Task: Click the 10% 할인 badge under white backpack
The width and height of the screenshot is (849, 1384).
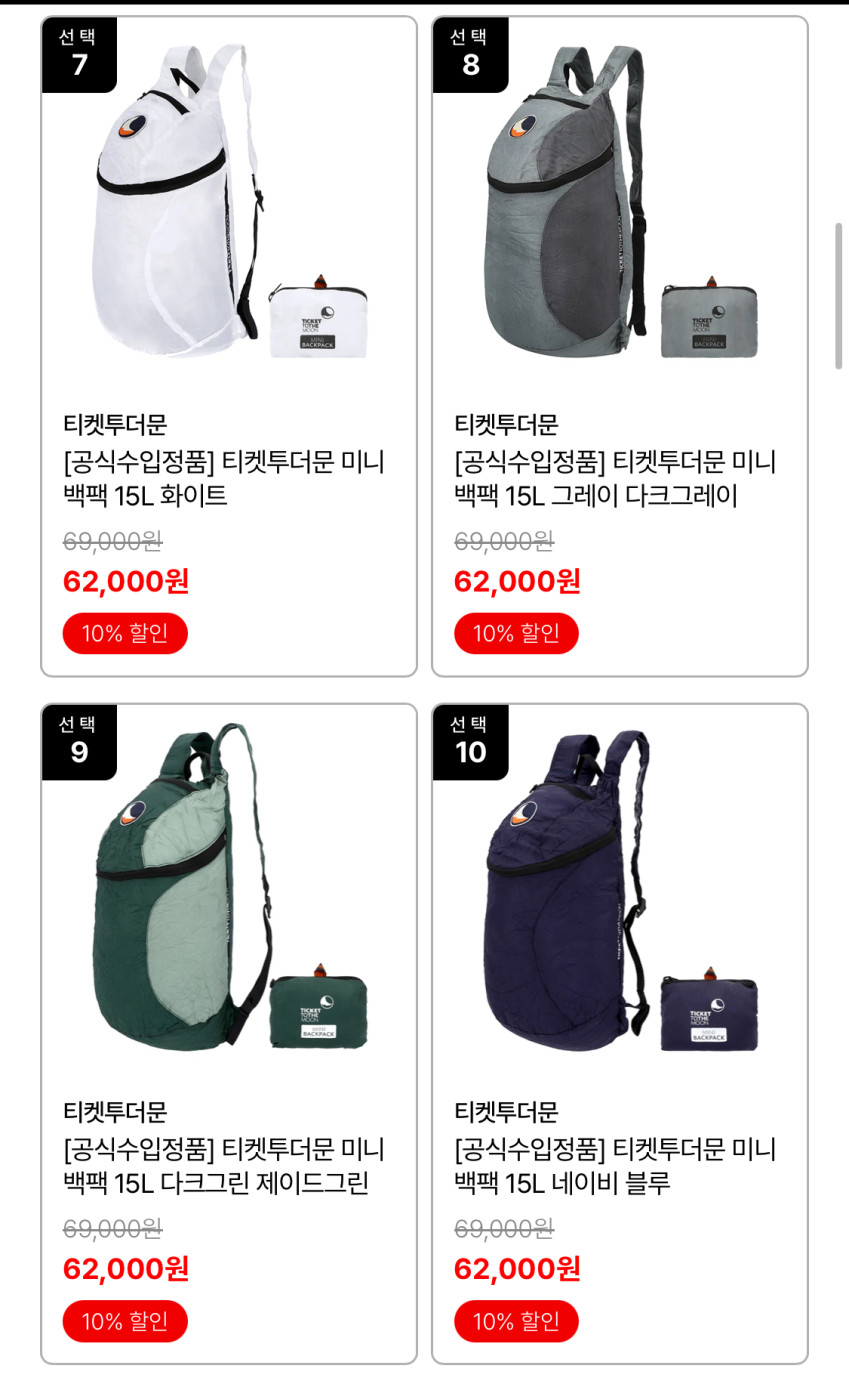Action: (125, 633)
